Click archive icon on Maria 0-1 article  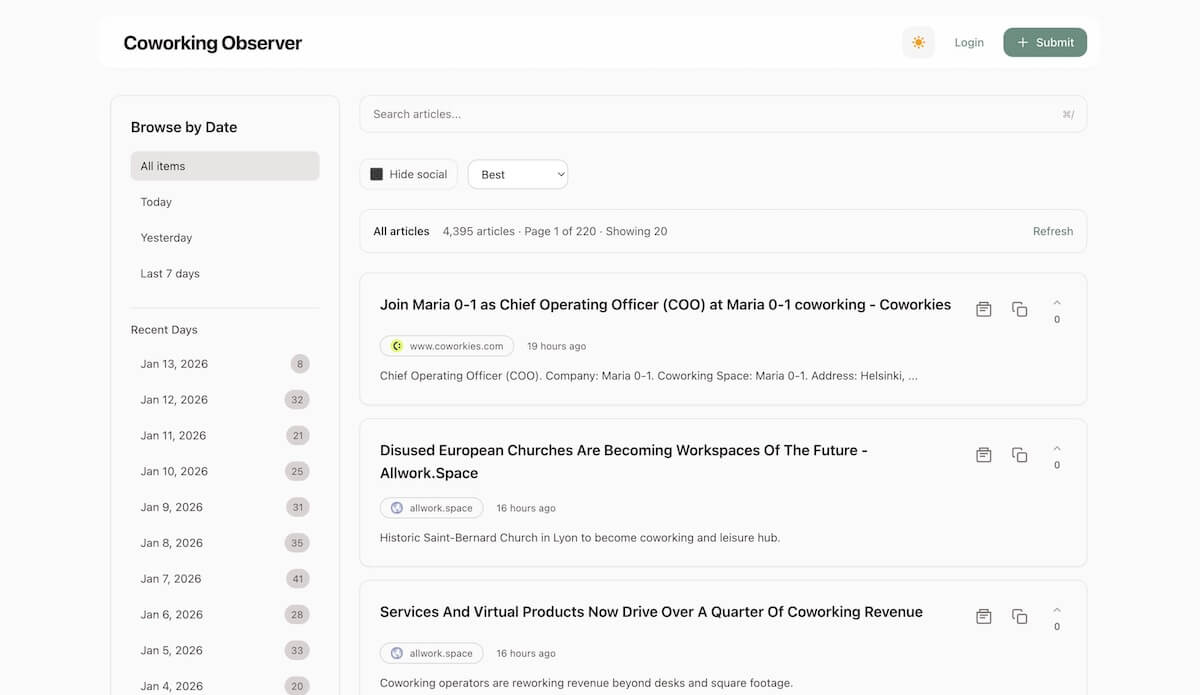coord(984,310)
